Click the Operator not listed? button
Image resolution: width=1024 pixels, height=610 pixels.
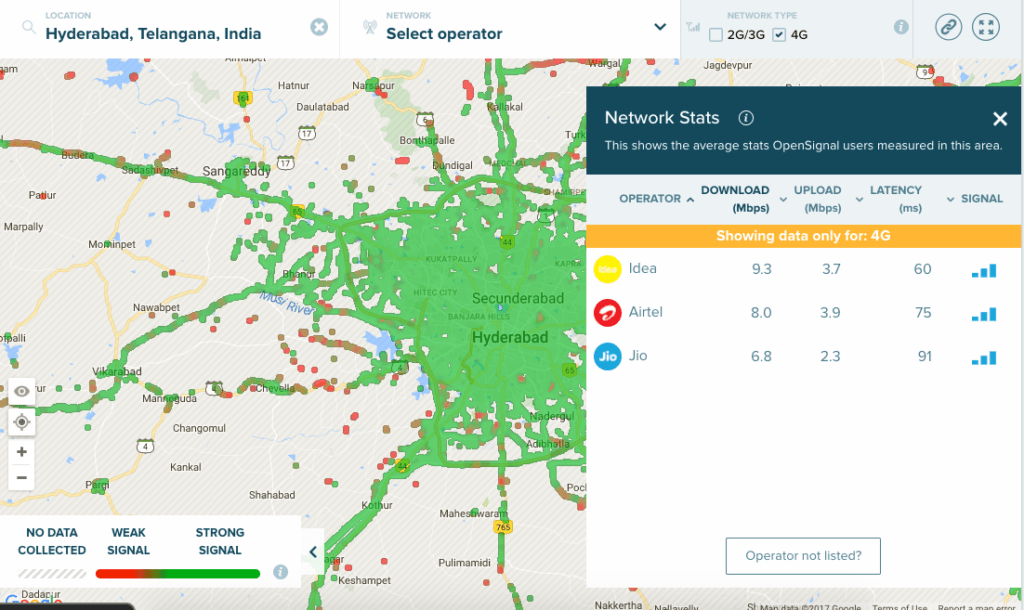[803, 556]
